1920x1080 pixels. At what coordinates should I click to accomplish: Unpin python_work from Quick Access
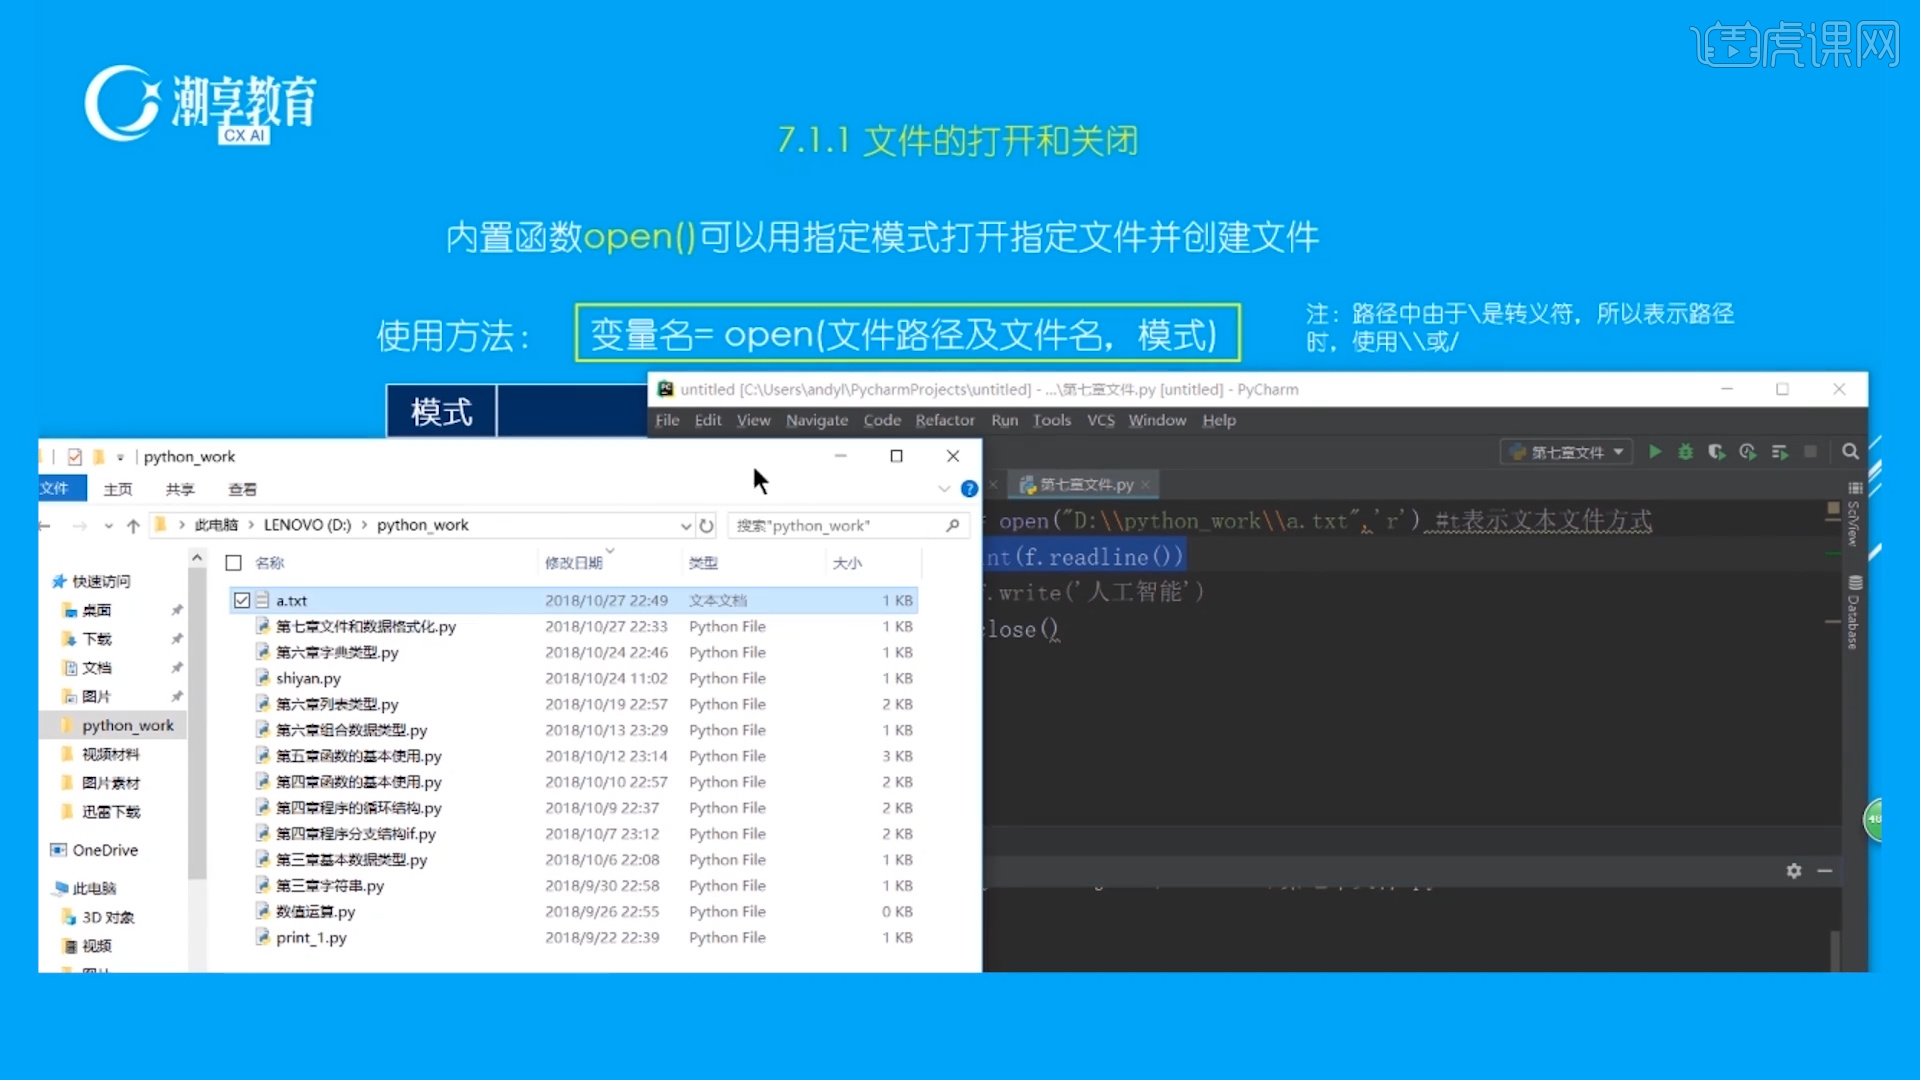click(x=176, y=724)
